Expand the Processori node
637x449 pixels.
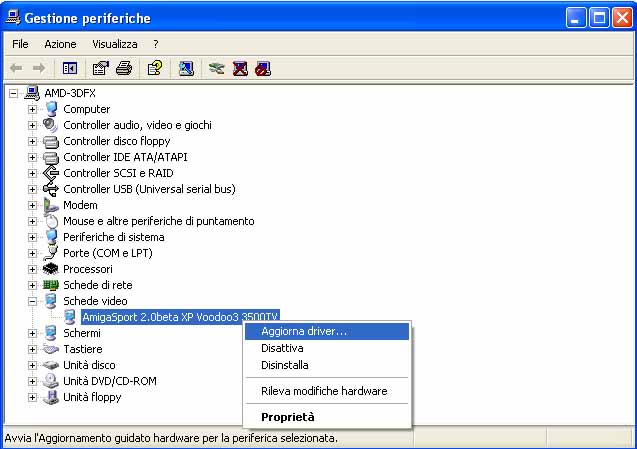click(32, 269)
